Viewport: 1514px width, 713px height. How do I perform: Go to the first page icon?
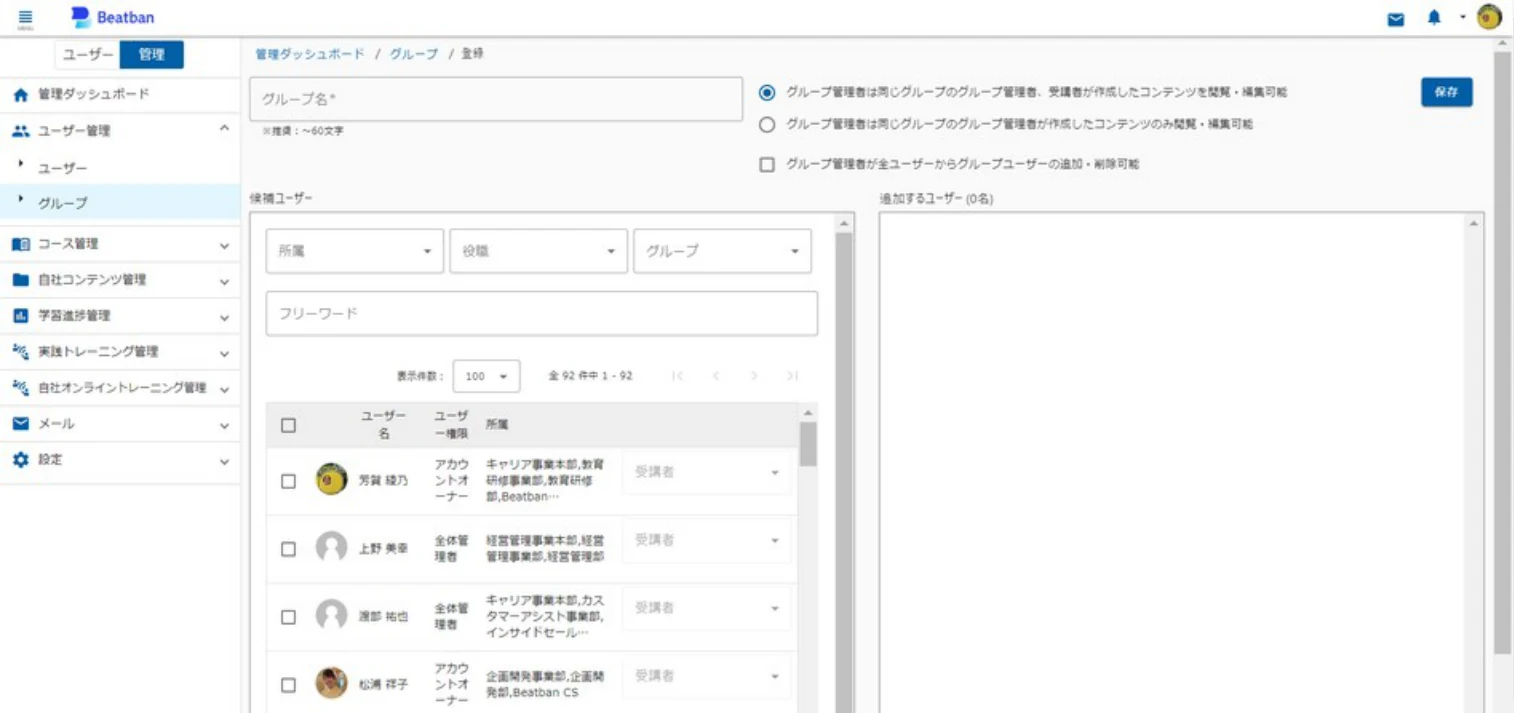point(677,376)
